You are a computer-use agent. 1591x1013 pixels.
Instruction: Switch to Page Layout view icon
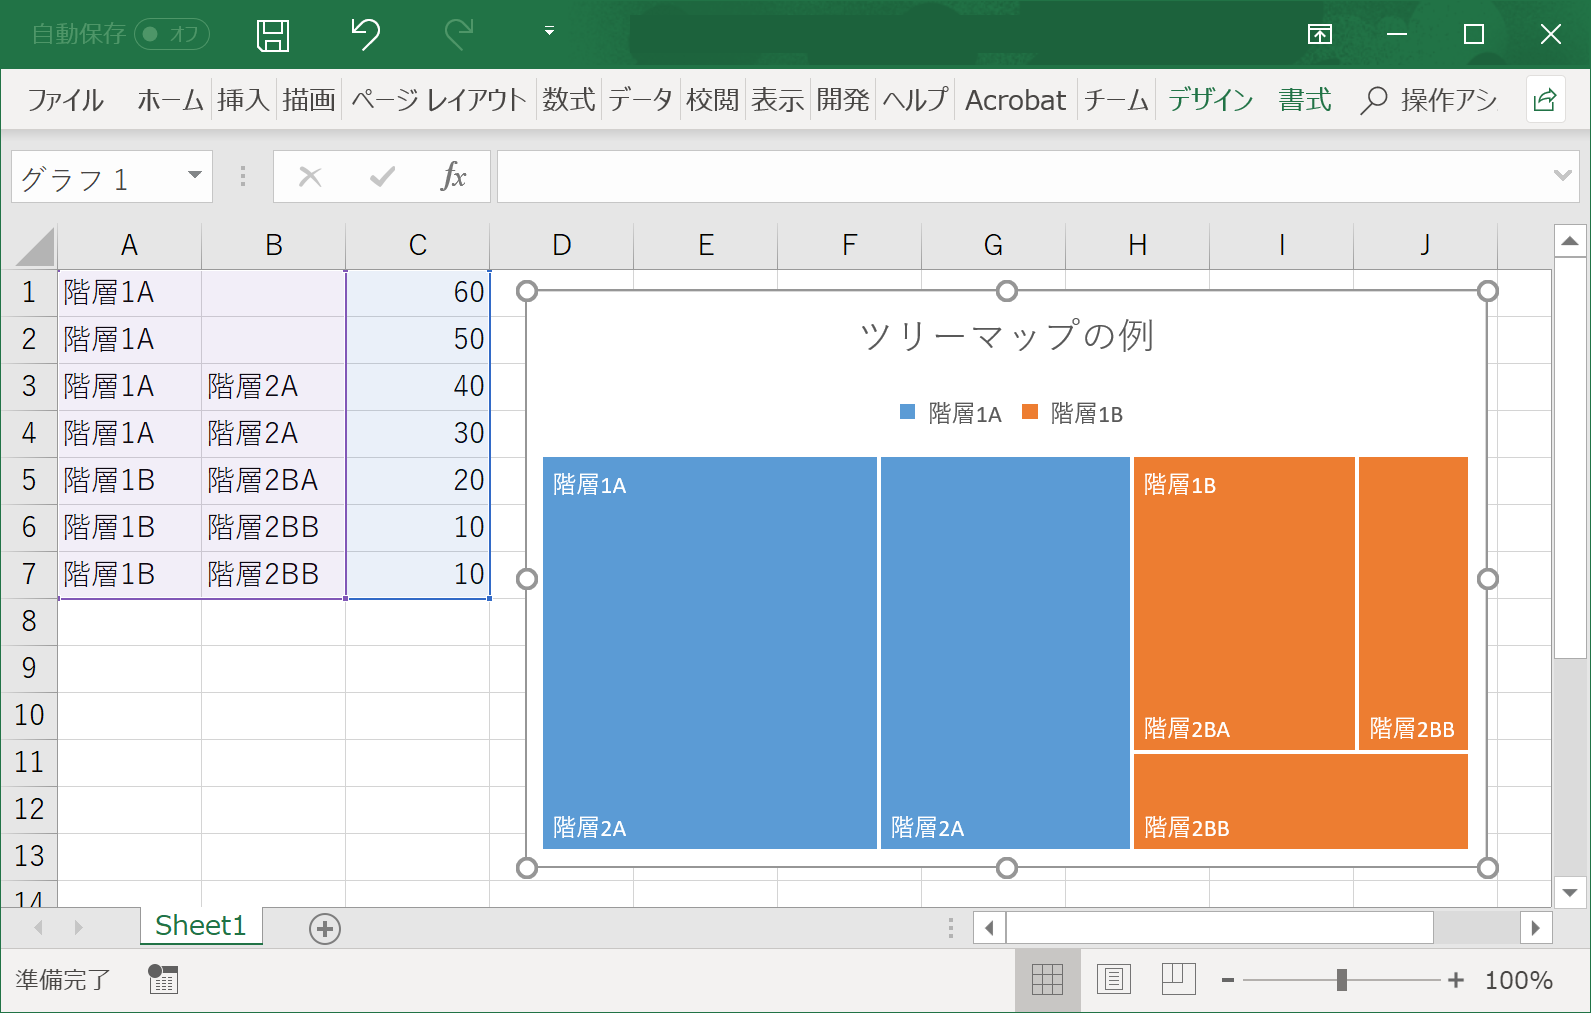point(1113,980)
